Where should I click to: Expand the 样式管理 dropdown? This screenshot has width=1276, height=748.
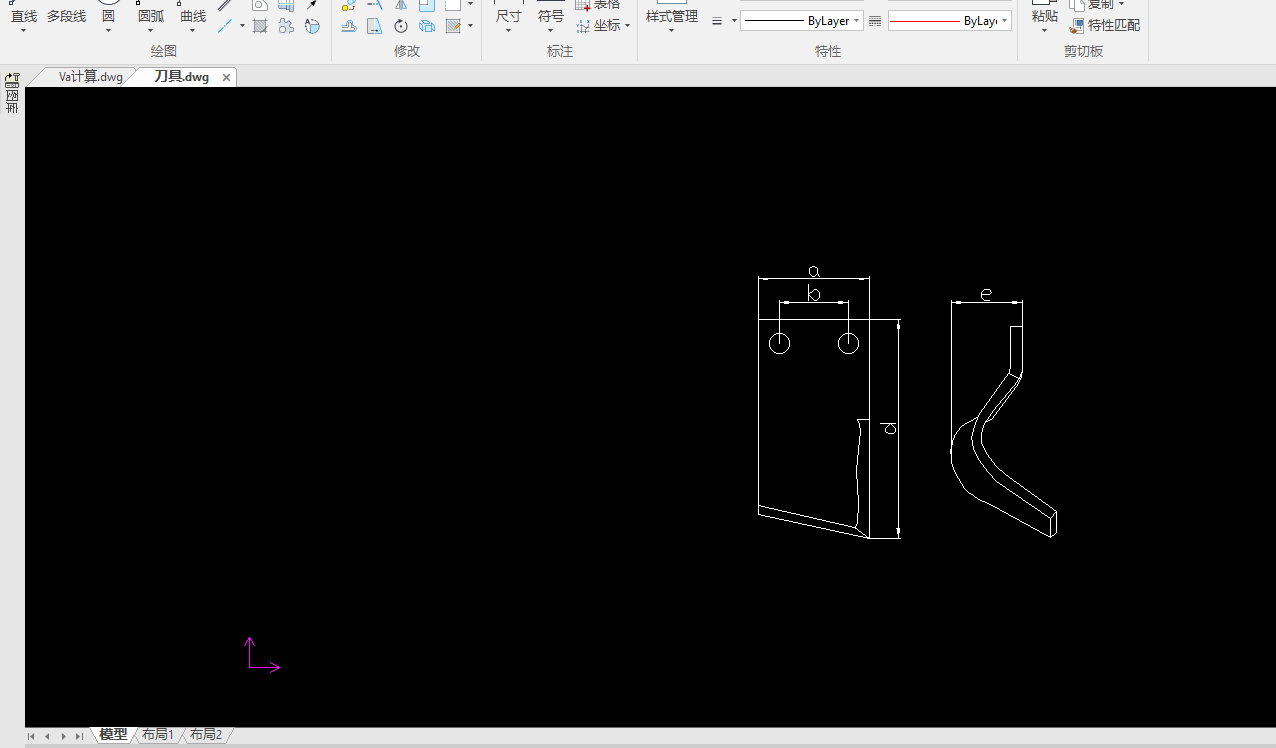[671, 30]
